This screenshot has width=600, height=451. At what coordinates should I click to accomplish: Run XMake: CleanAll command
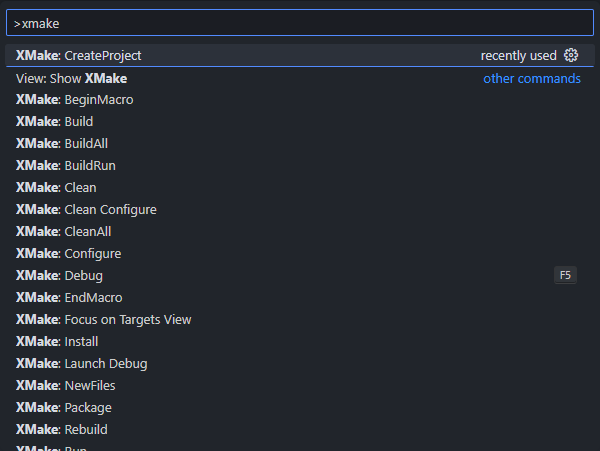(x=64, y=232)
